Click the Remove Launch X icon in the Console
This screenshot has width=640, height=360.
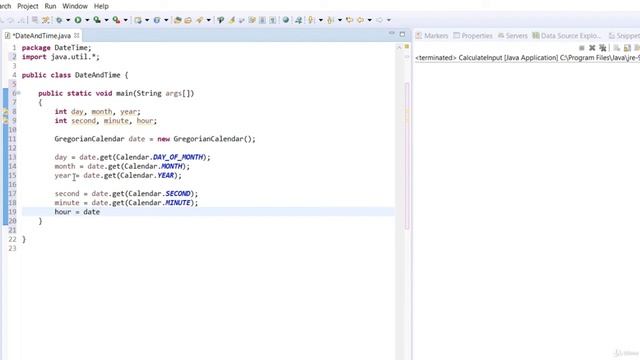tap(592, 48)
